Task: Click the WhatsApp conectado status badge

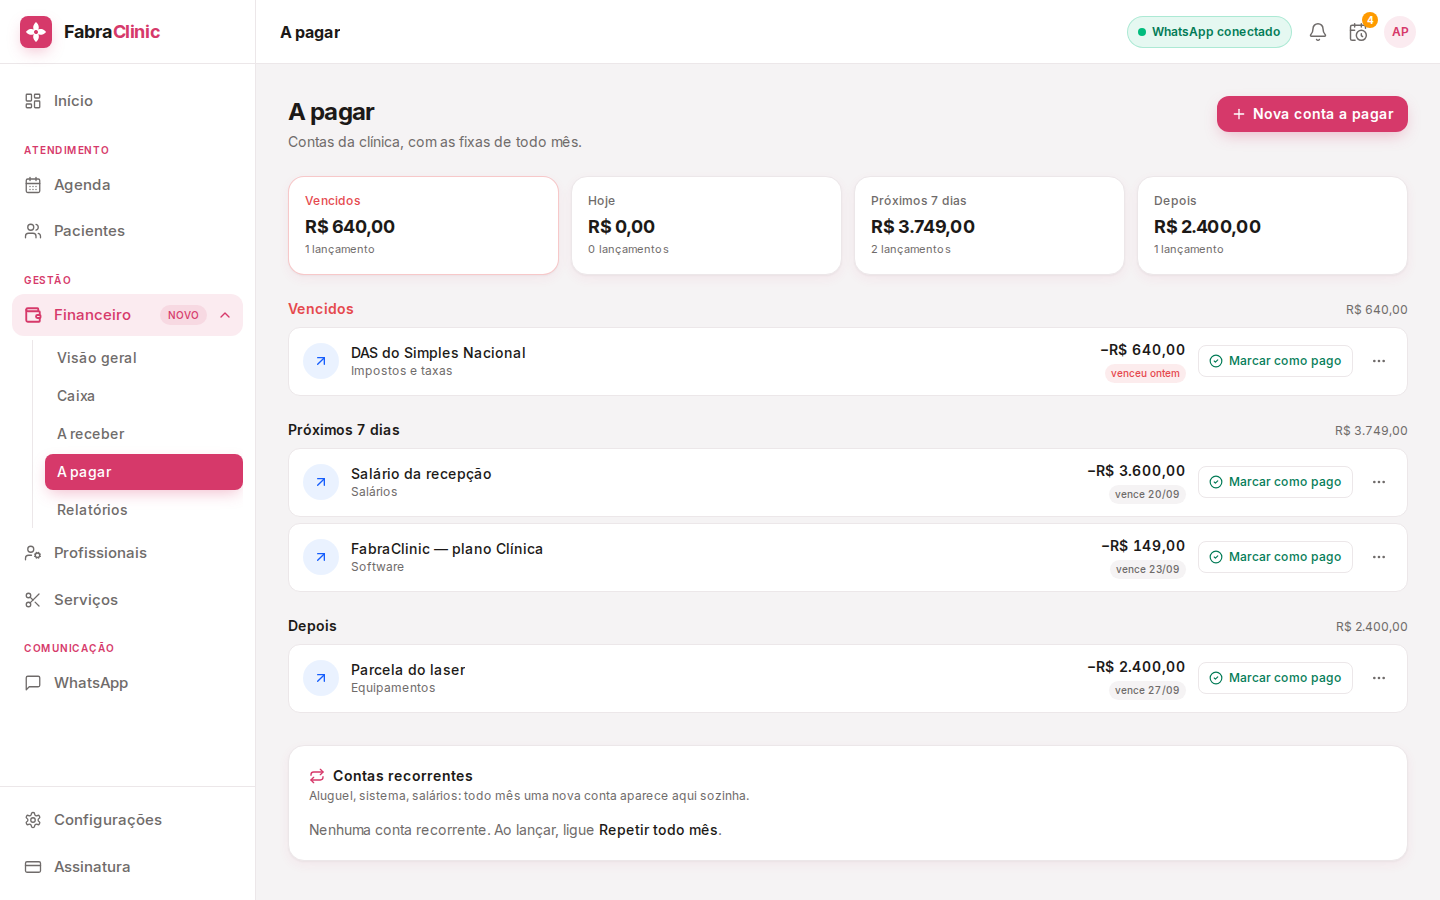Action: click(x=1209, y=32)
